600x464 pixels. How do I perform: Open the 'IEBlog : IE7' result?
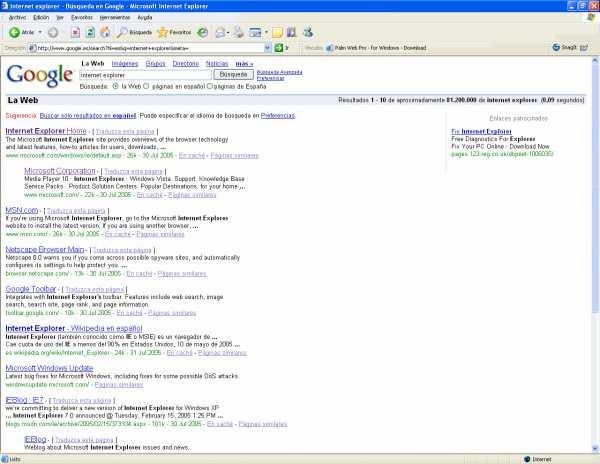[25, 400]
